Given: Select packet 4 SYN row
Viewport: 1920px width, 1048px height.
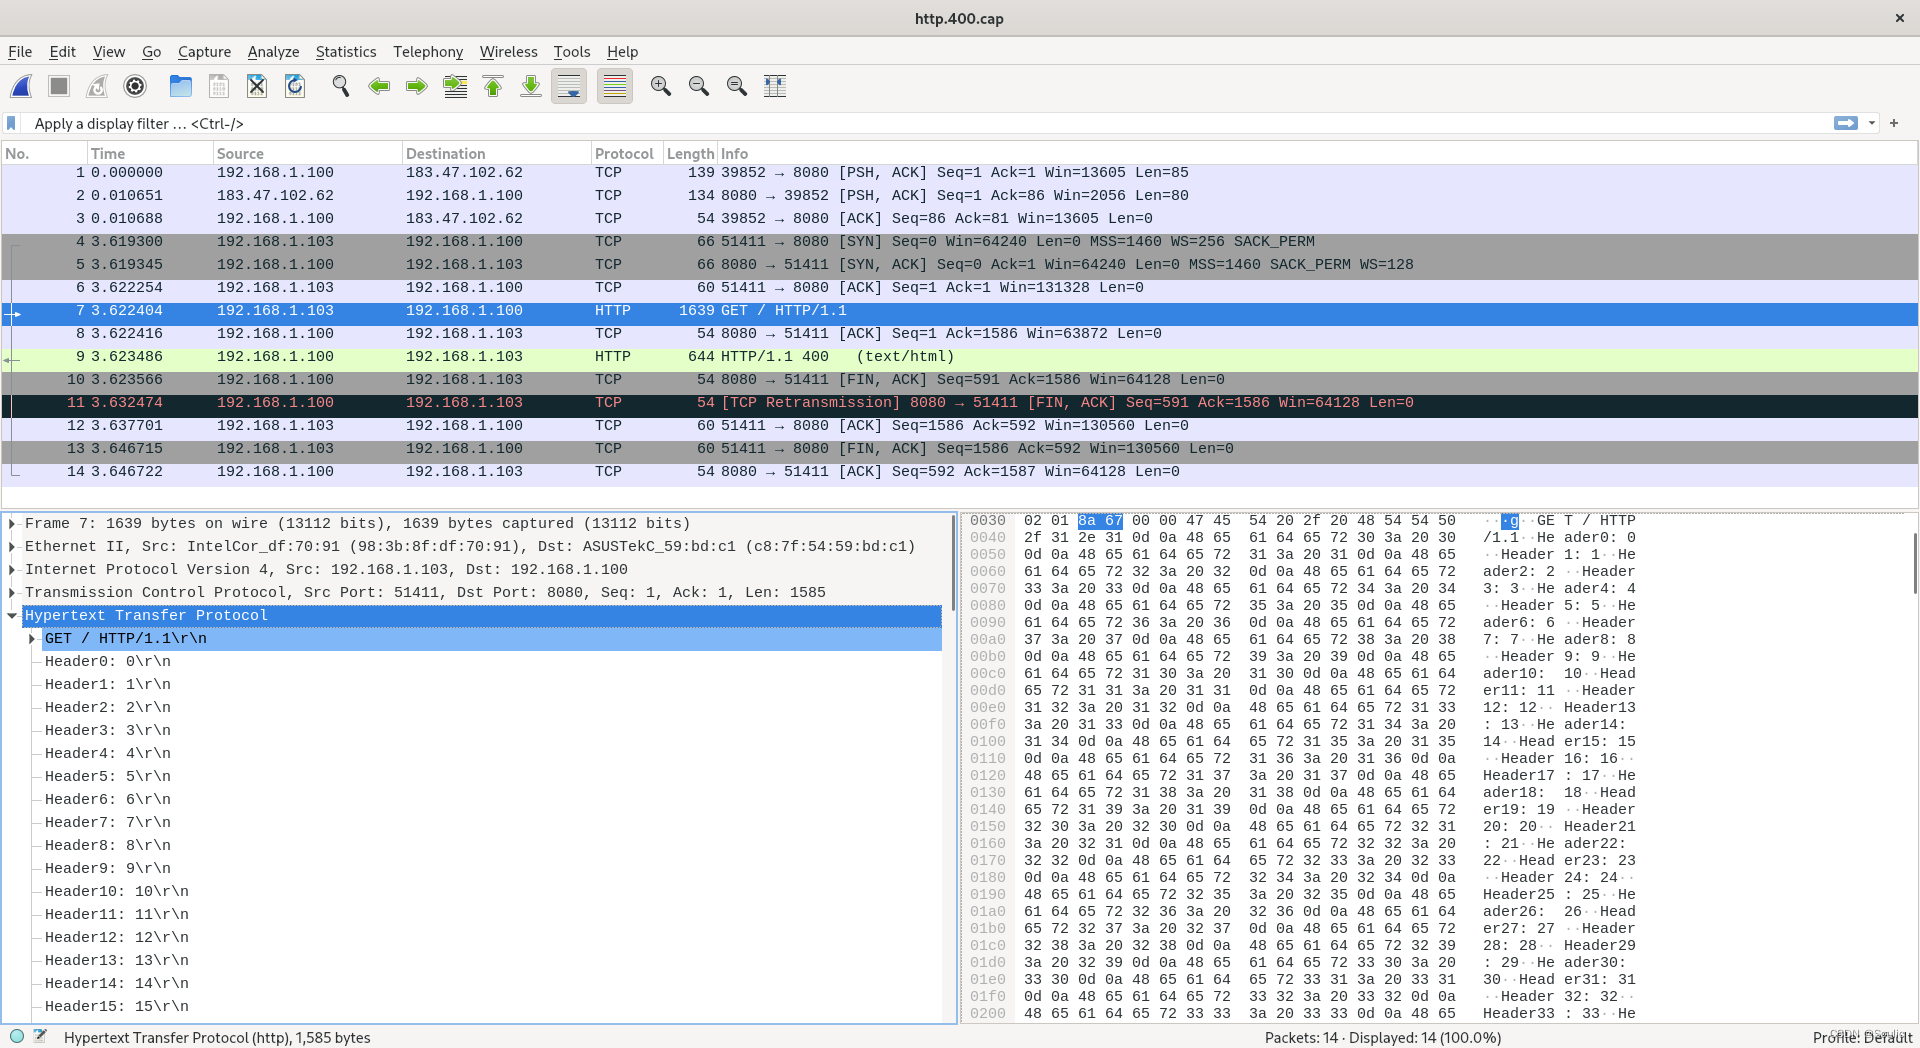Looking at the screenshot, I should click(960, 242).
